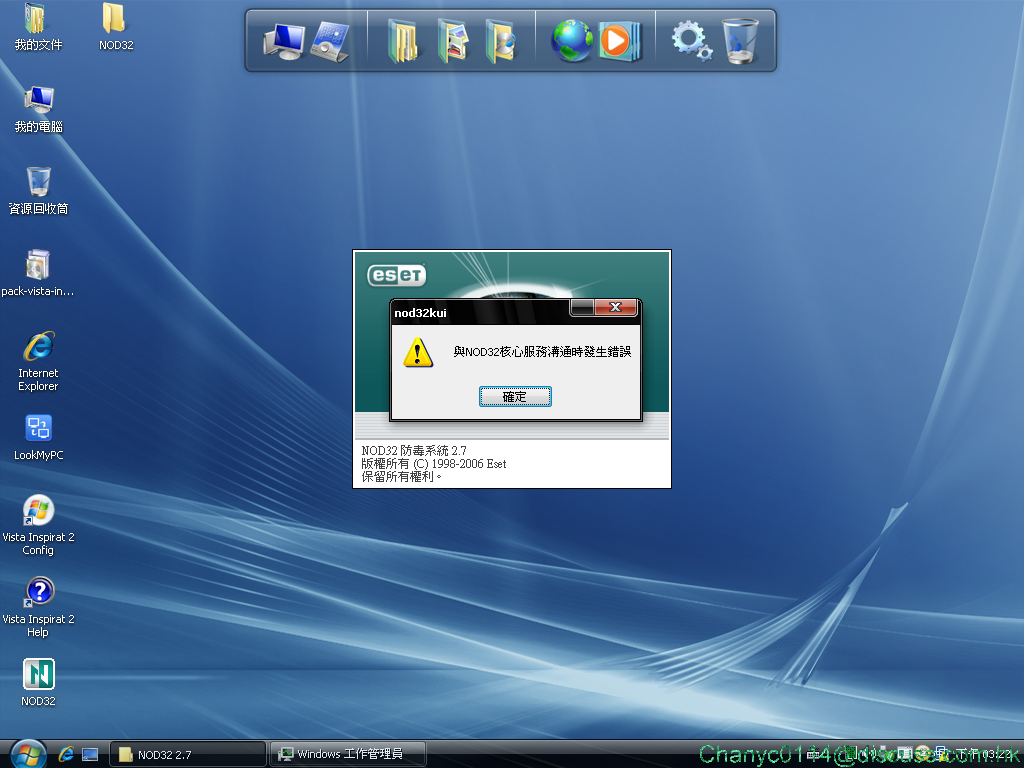This screenshot has width=1024, height=768.
Task: Click the nod32kui dialog title bar
Action: (480, 312)
